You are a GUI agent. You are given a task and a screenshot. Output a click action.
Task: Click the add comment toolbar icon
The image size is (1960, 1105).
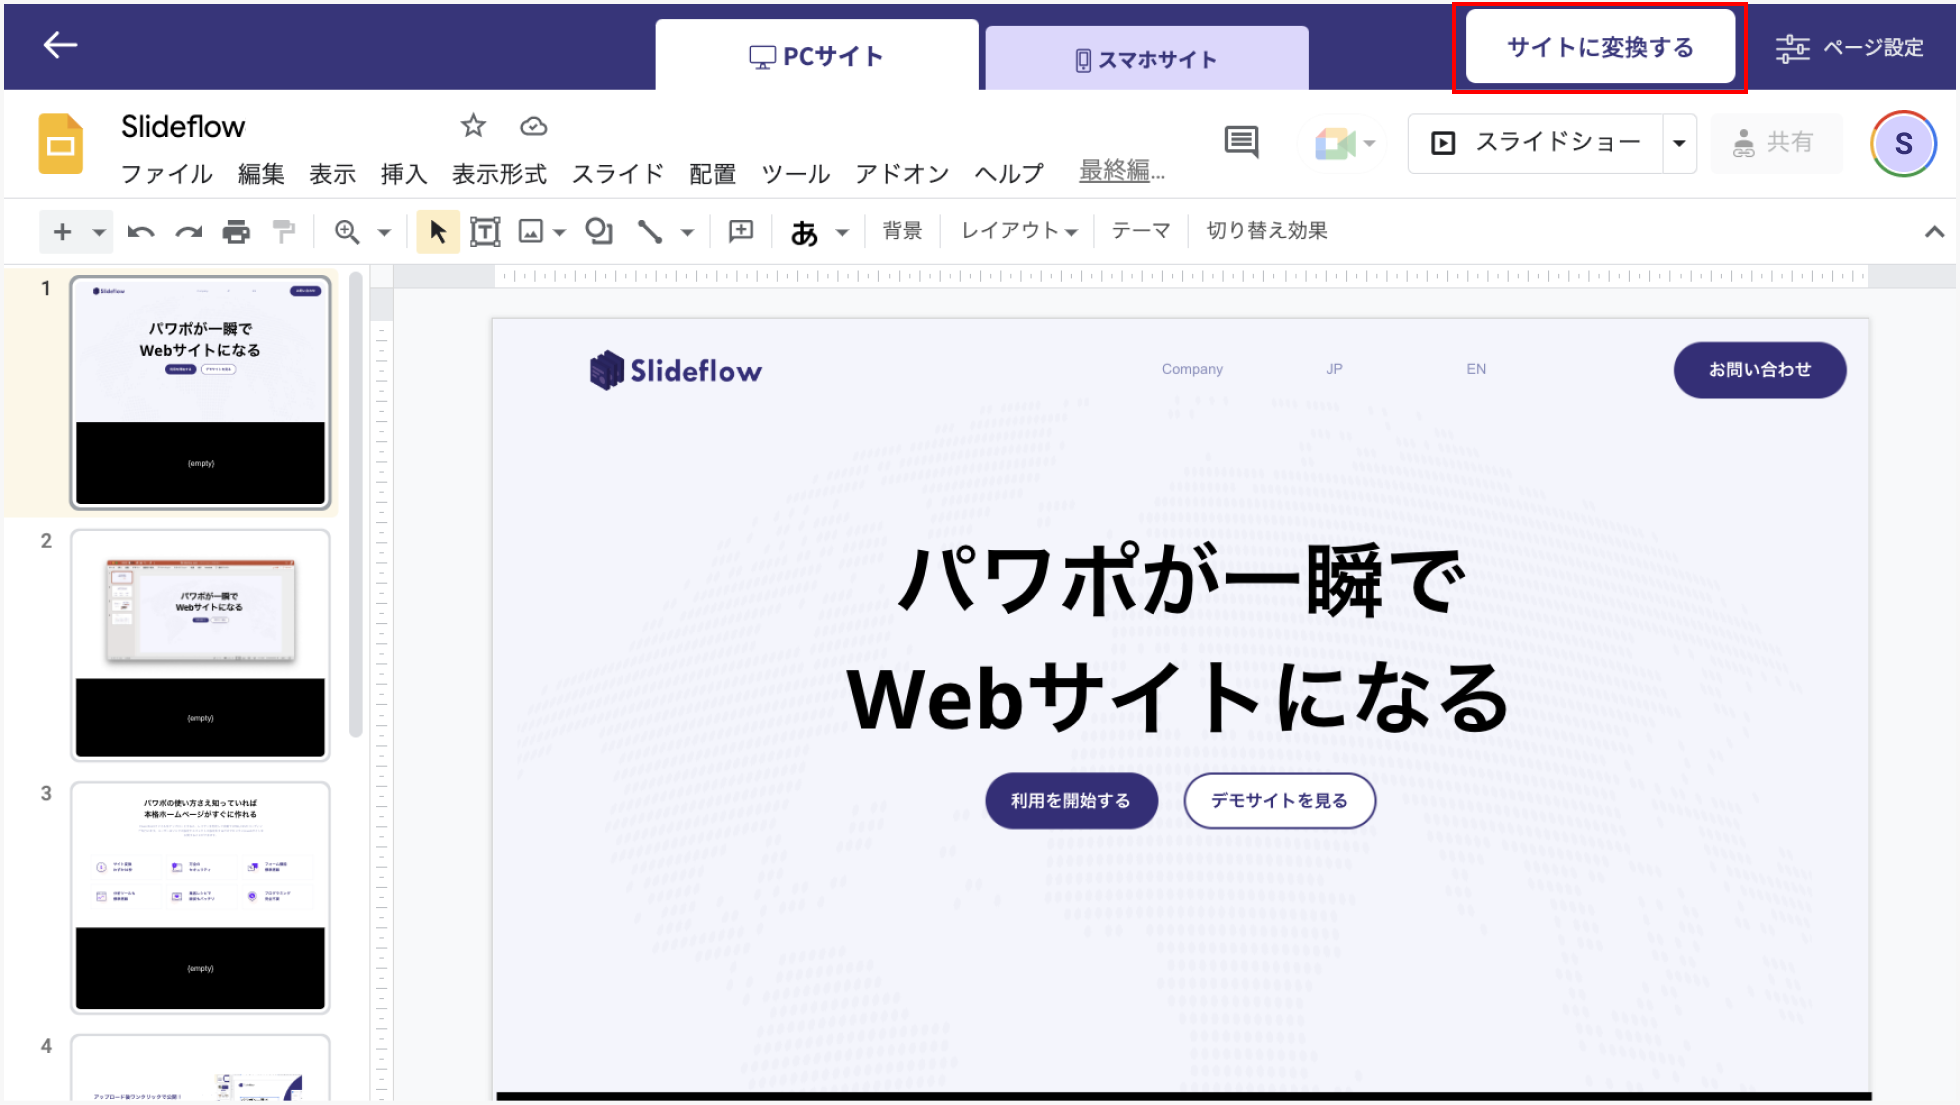click(x=741, y=232)
